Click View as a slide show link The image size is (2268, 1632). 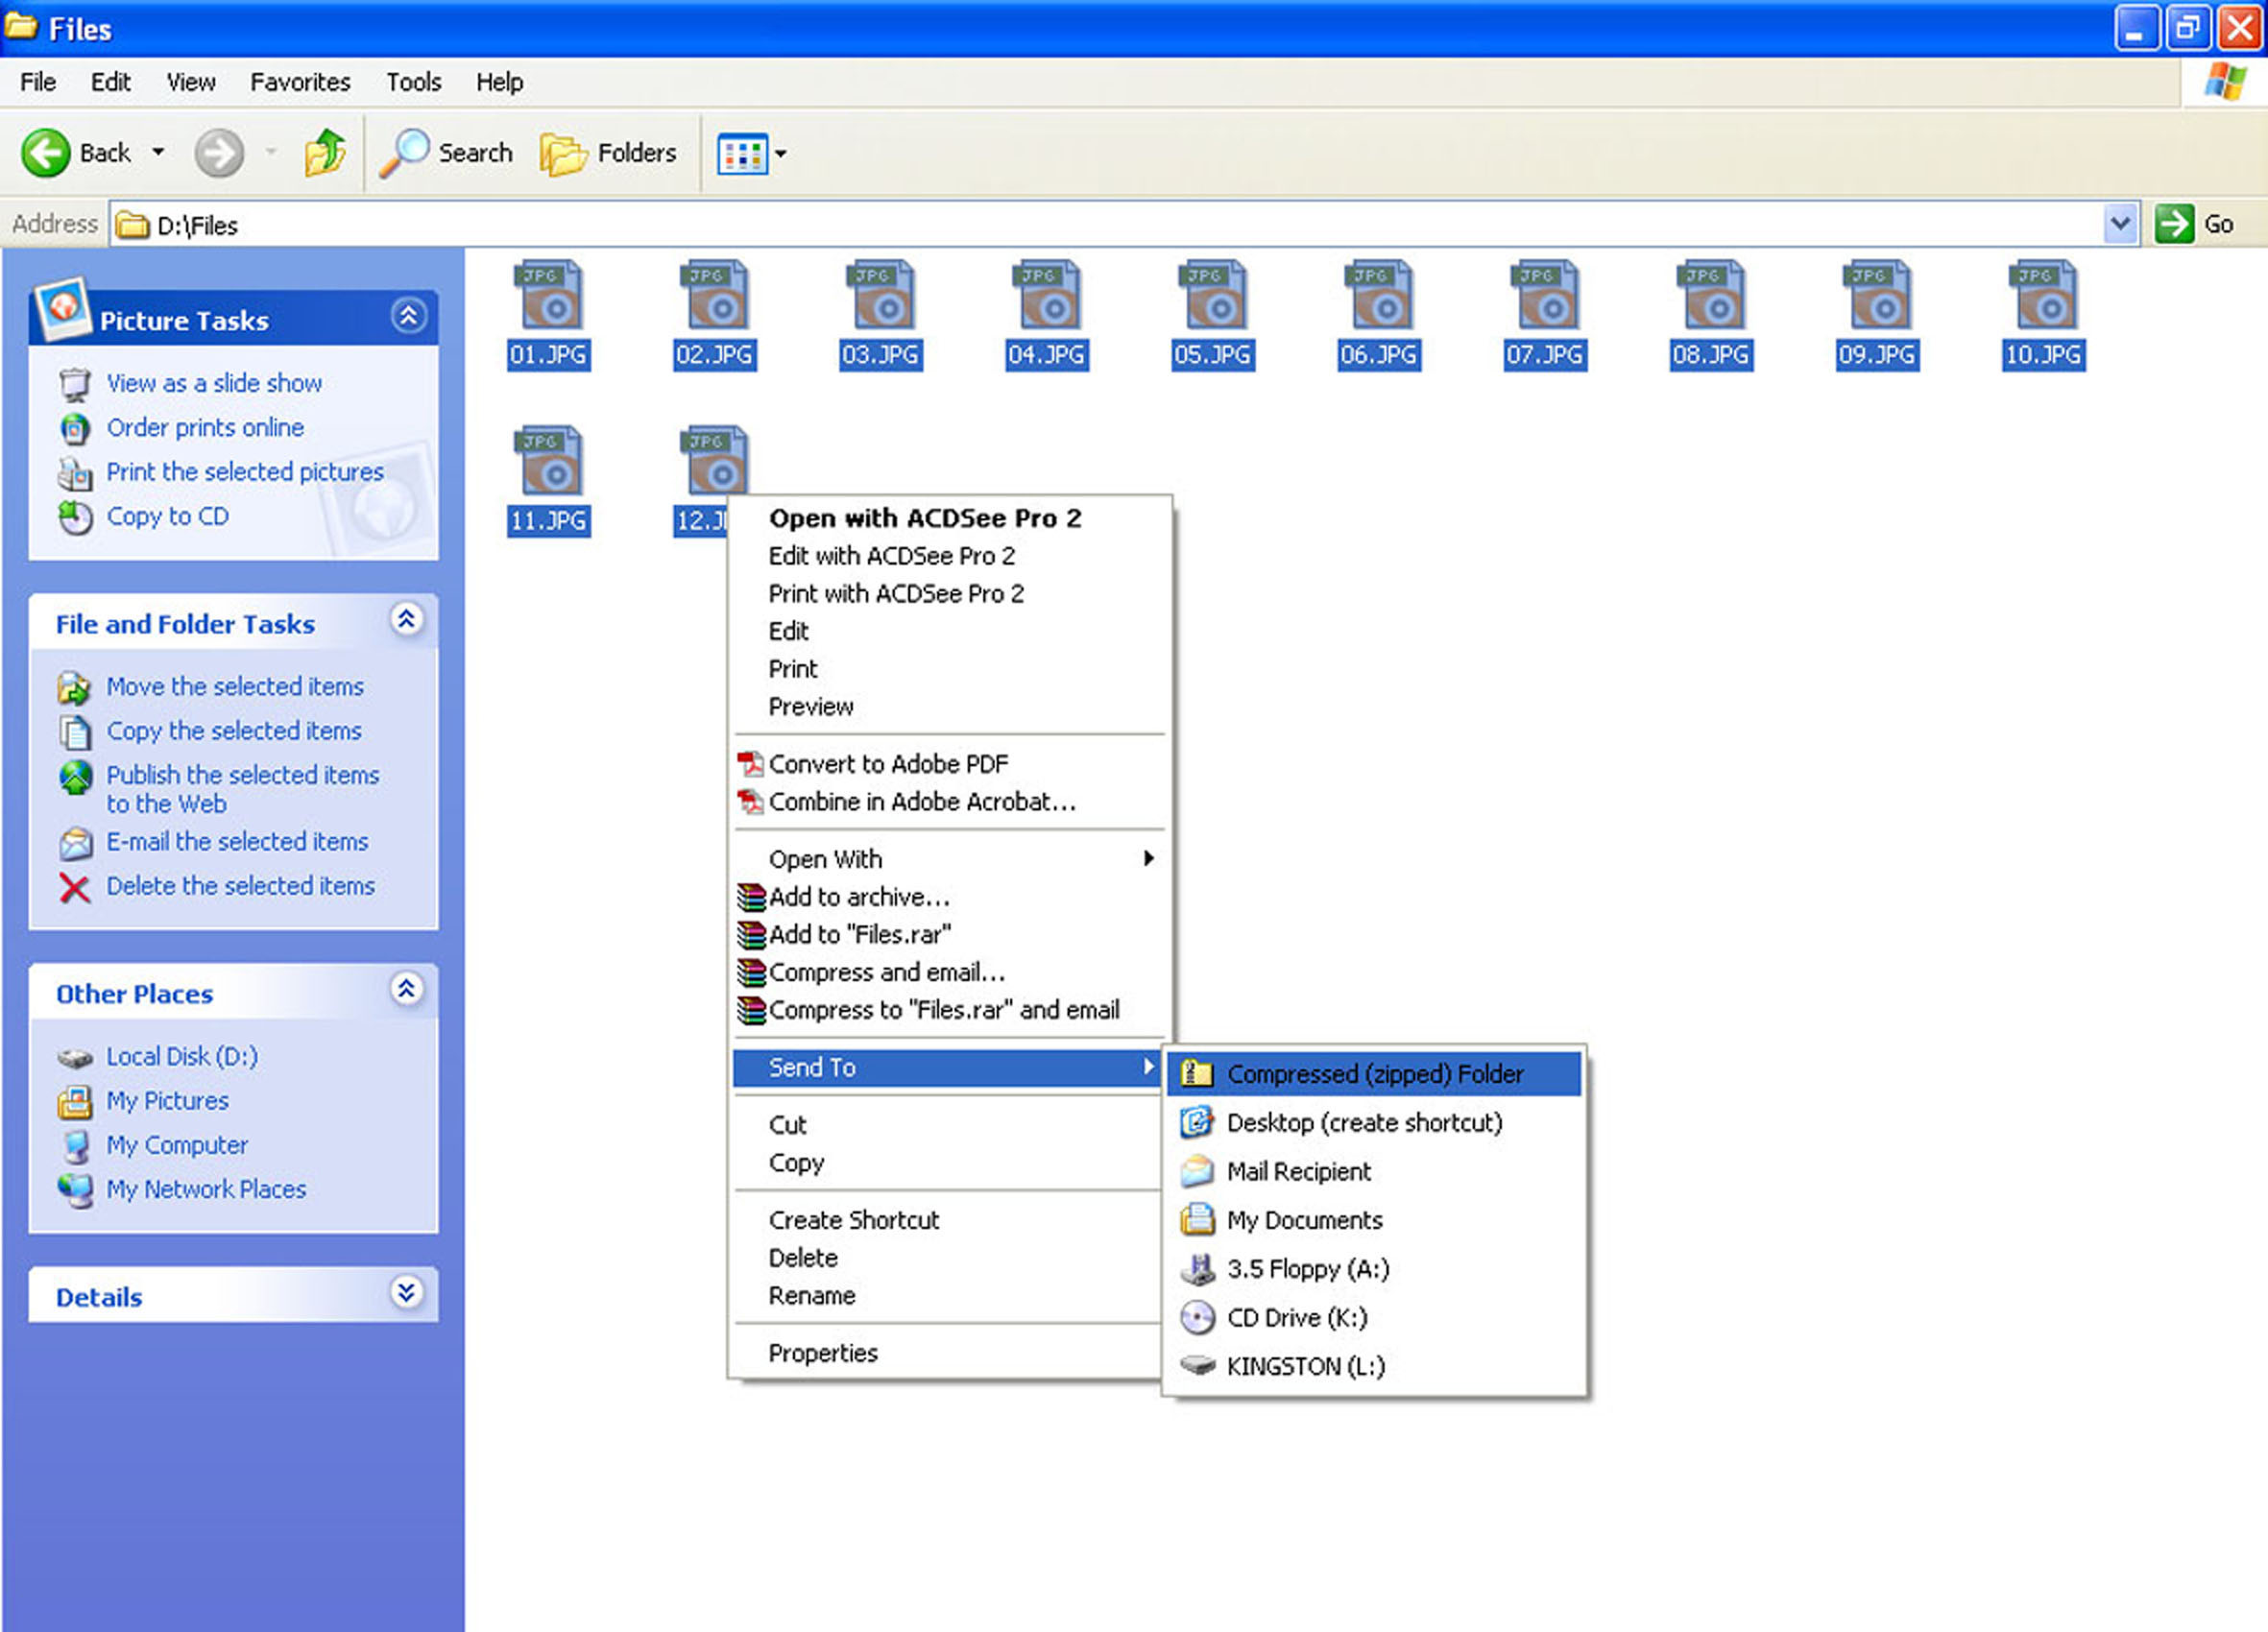pos(214,384)
